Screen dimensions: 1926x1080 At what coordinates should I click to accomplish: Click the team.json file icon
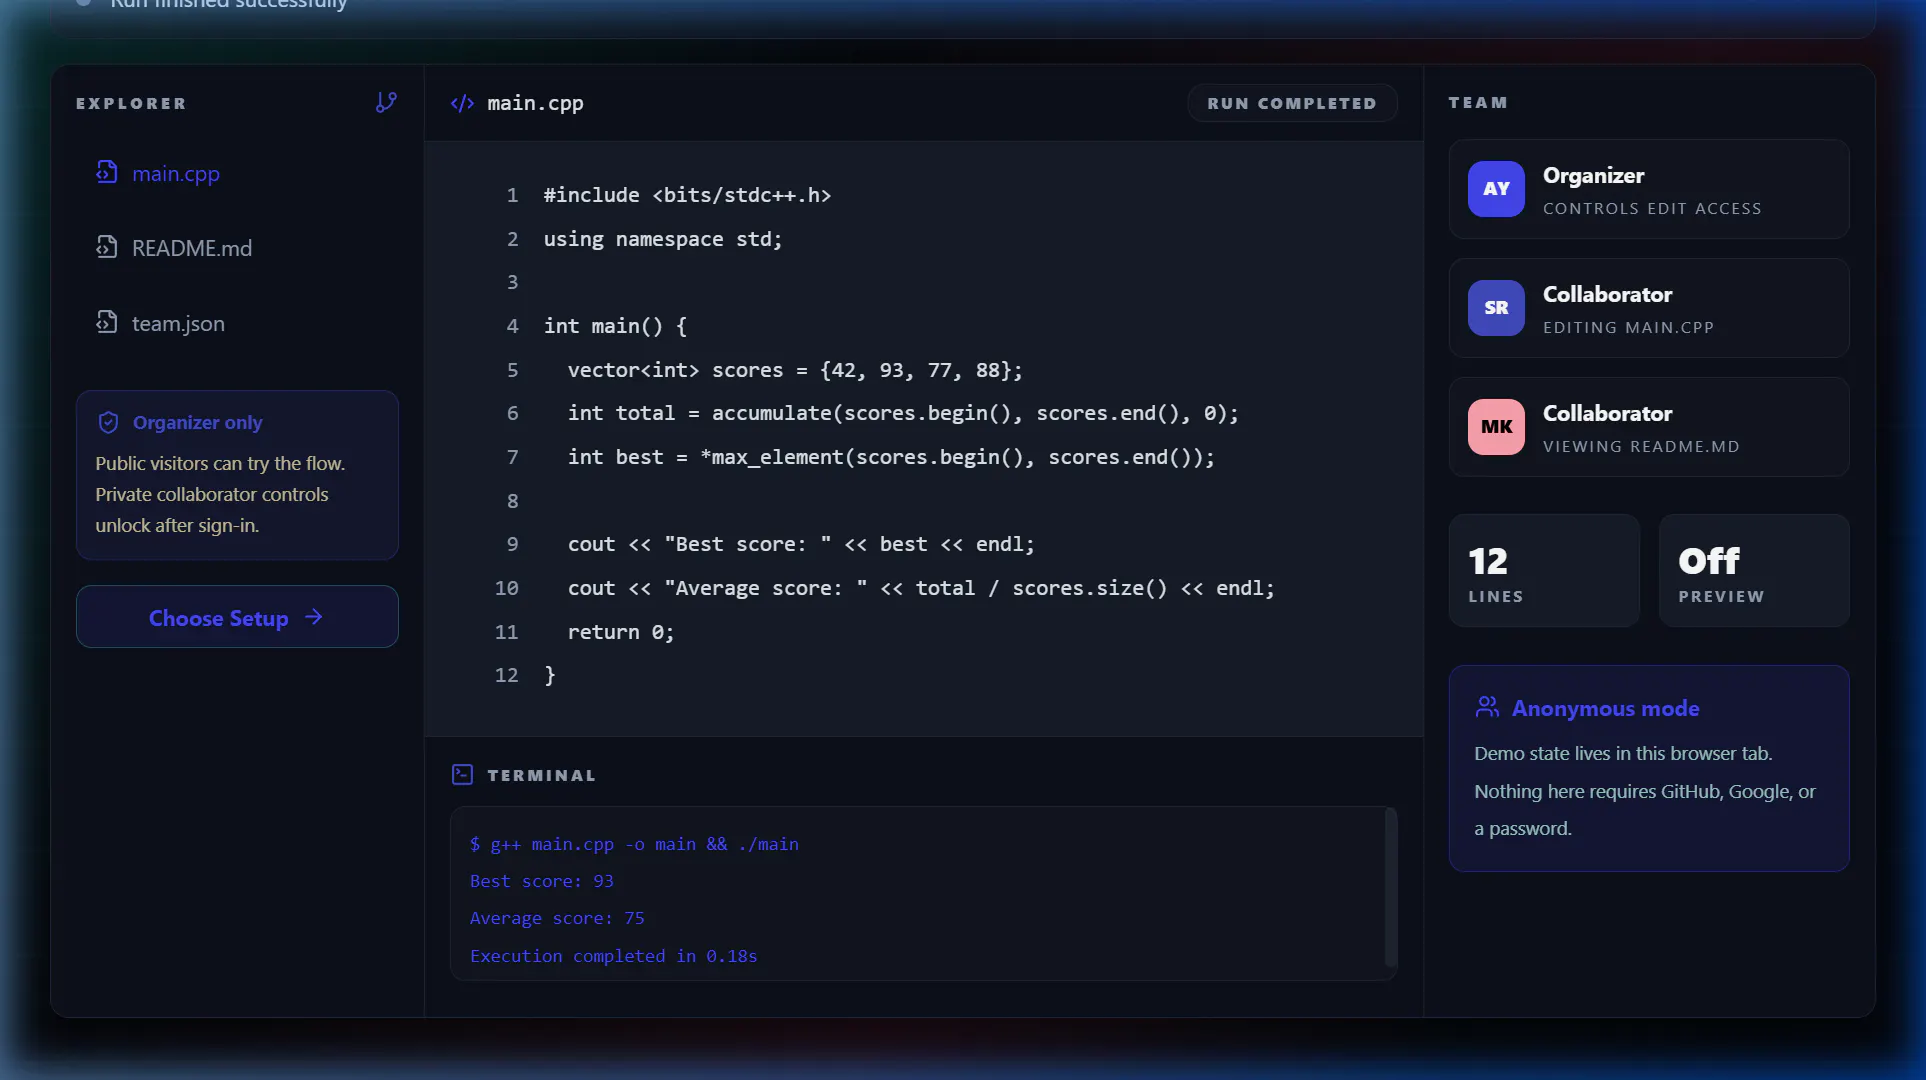[x=107, y=322]
